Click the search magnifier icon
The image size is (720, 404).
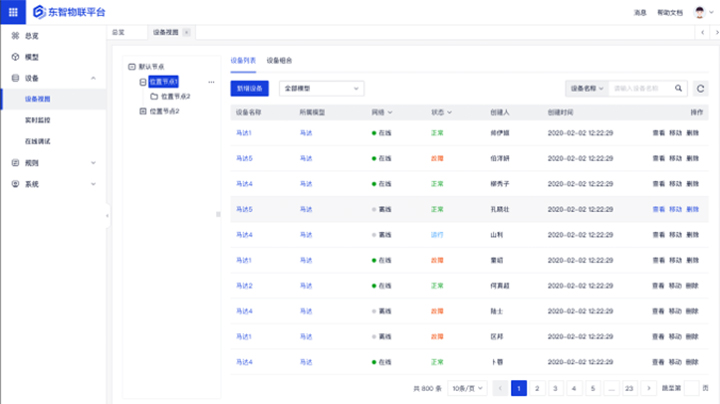point(680,88)
